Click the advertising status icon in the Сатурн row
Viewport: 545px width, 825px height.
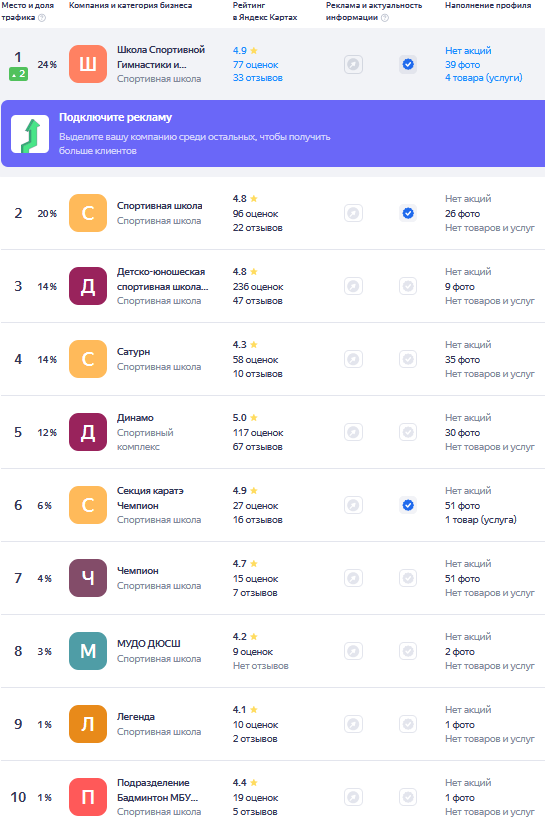(x=354, y=359)
